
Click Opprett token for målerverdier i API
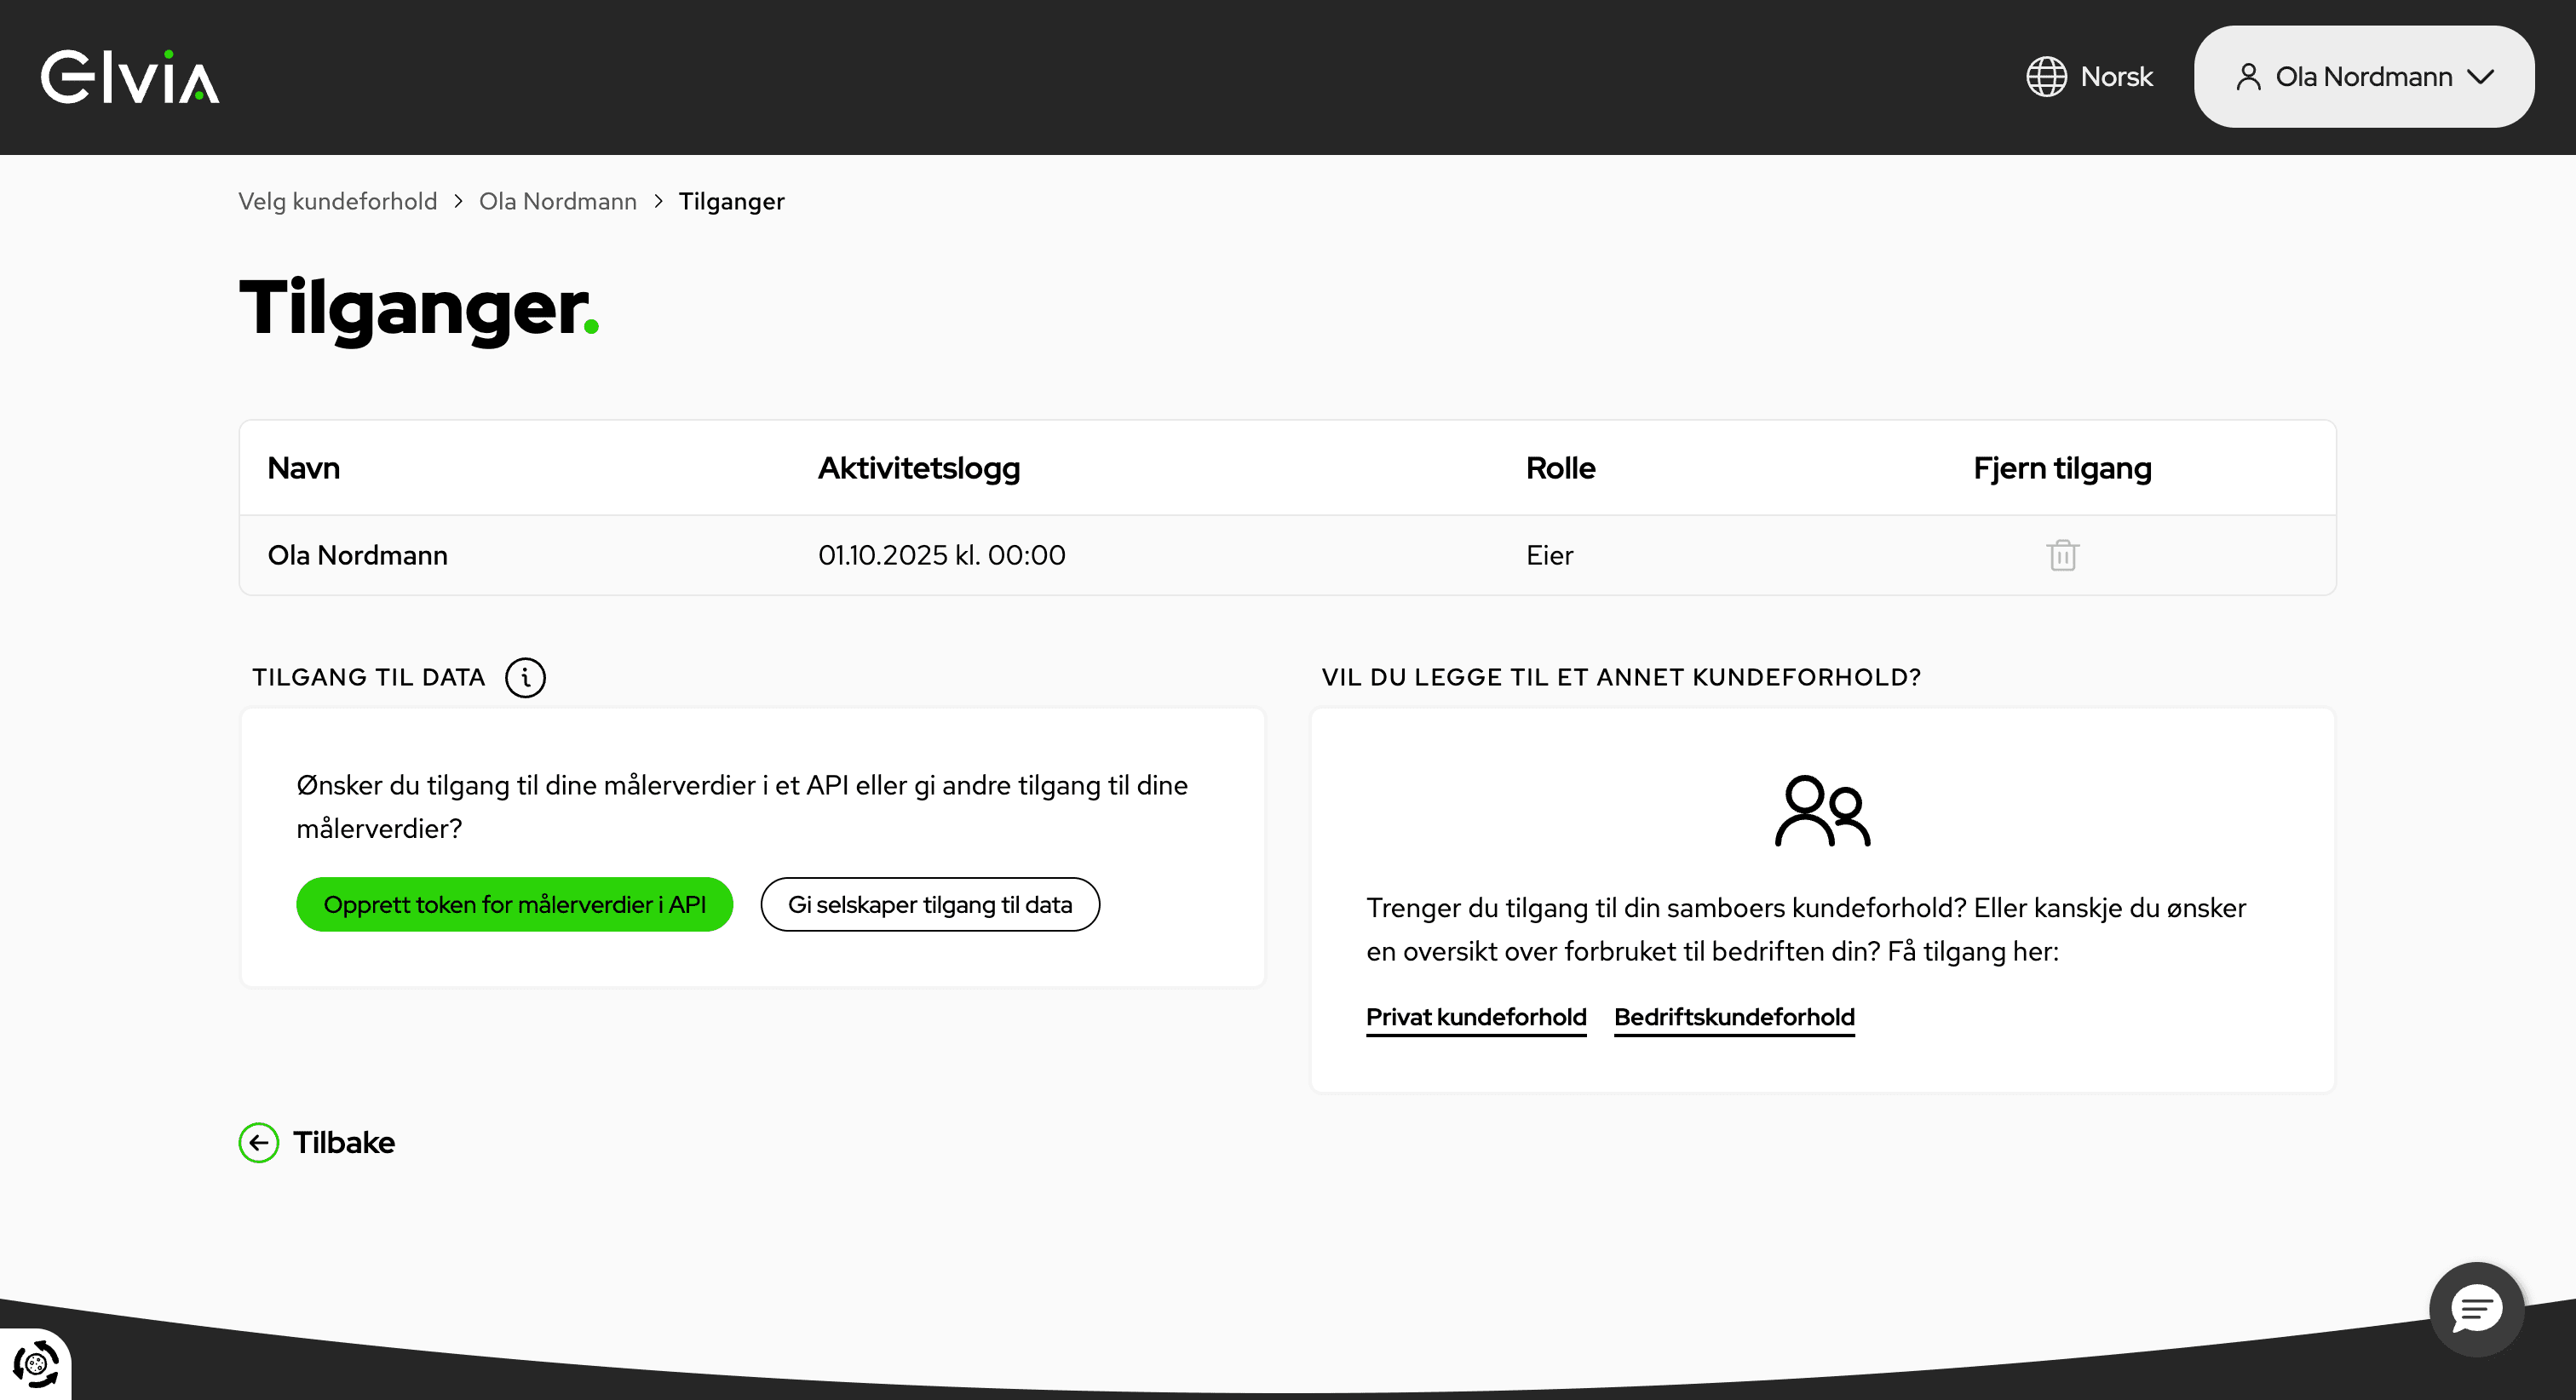coord(514,904)
